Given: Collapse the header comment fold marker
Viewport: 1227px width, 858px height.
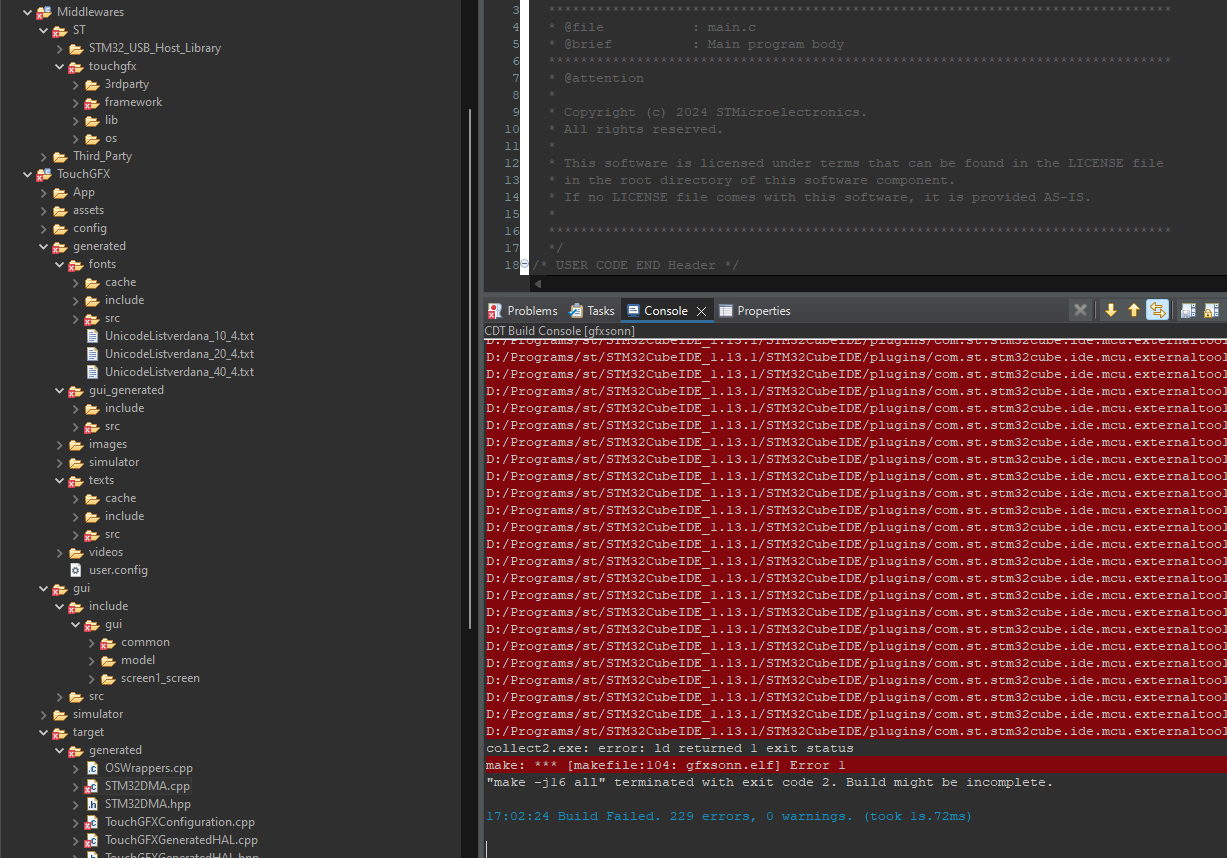Looking at the screenshot, I should (525, 265).
